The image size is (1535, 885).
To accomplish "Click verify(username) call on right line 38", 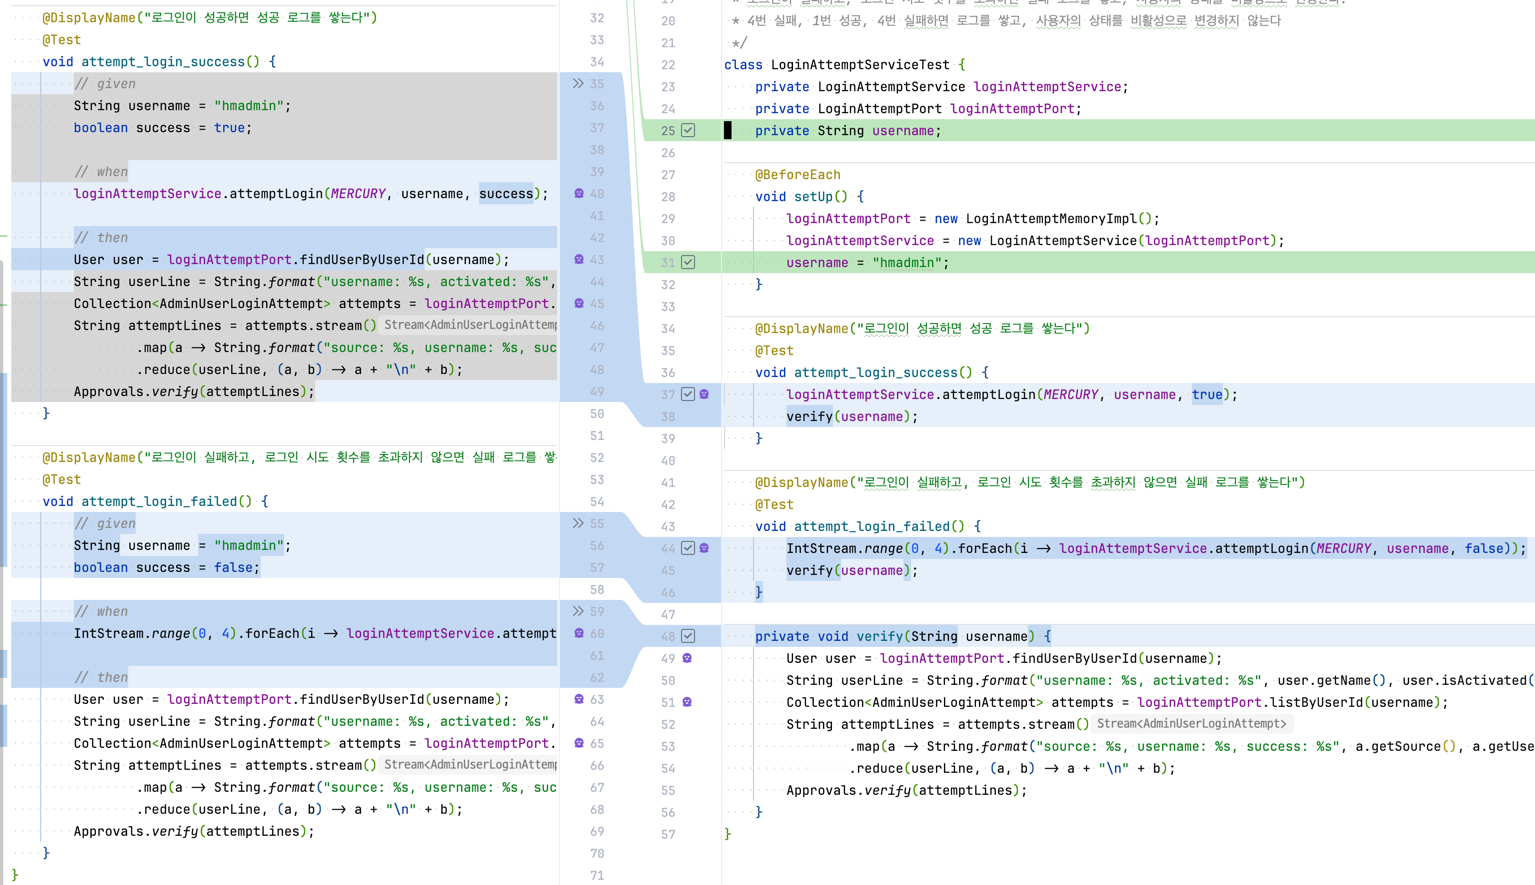I will tap(852, 416).
